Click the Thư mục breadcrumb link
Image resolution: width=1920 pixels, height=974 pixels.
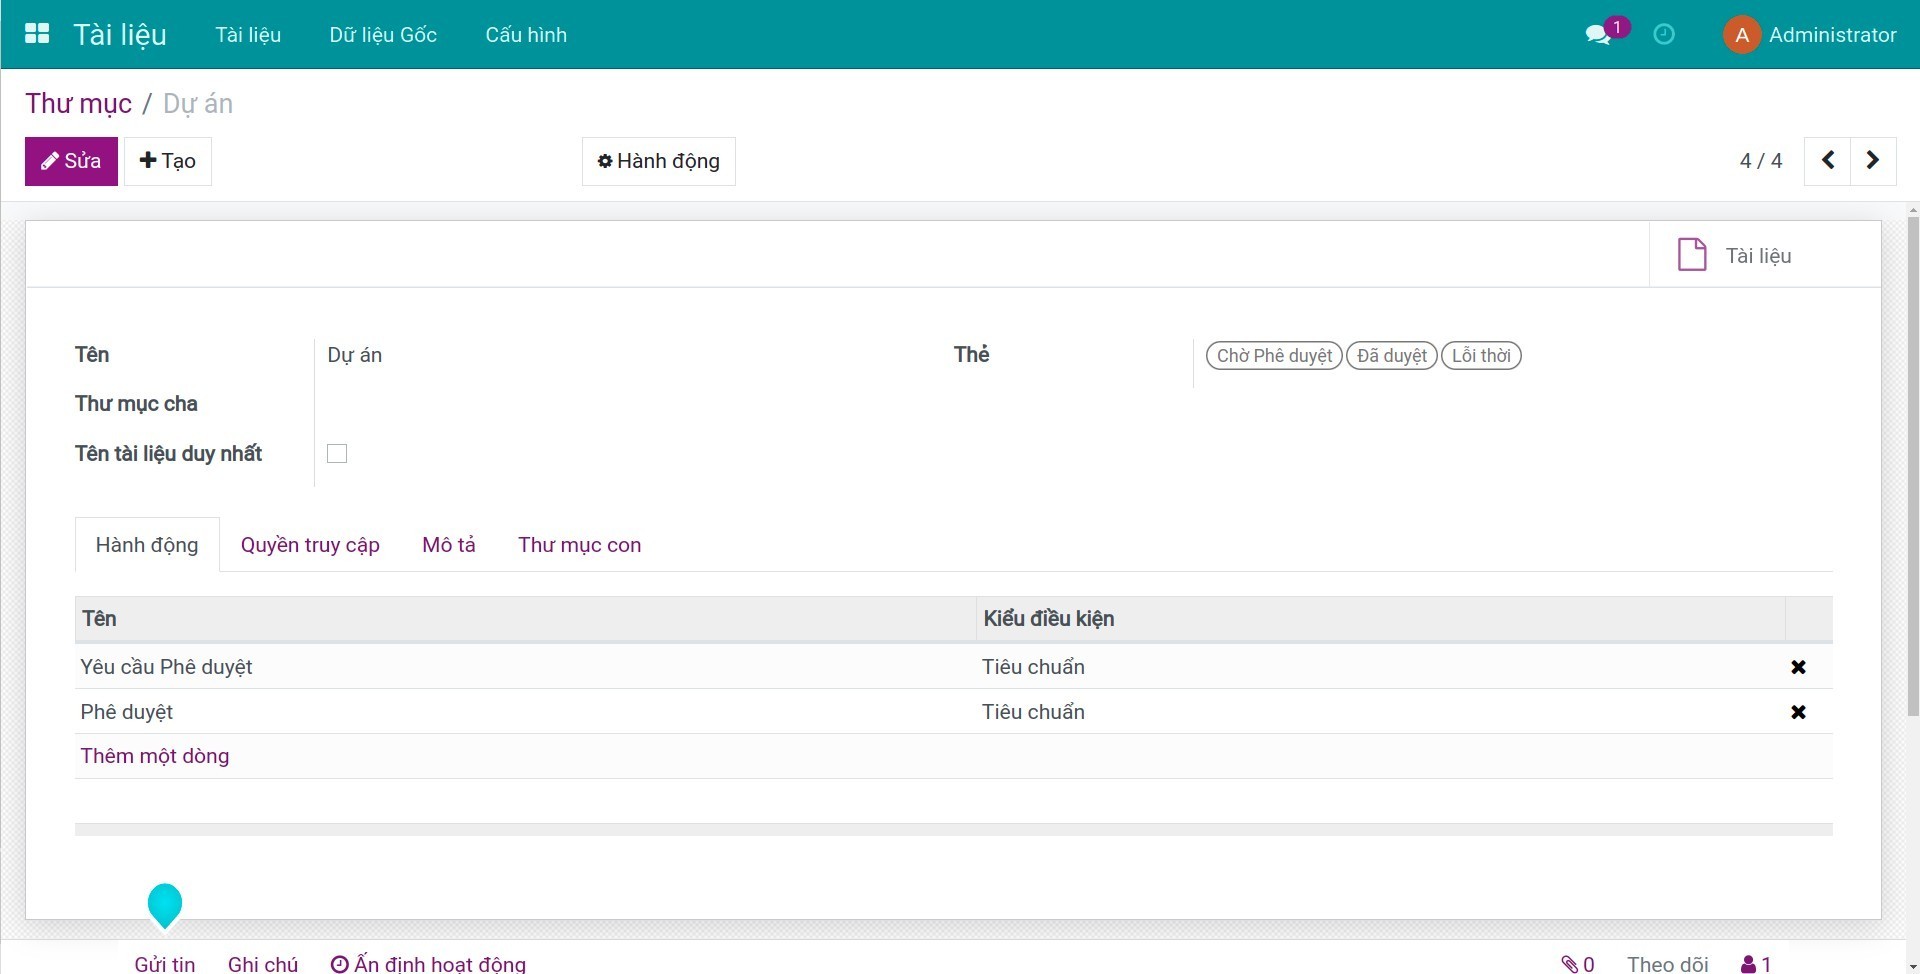(x=78, y=104)
